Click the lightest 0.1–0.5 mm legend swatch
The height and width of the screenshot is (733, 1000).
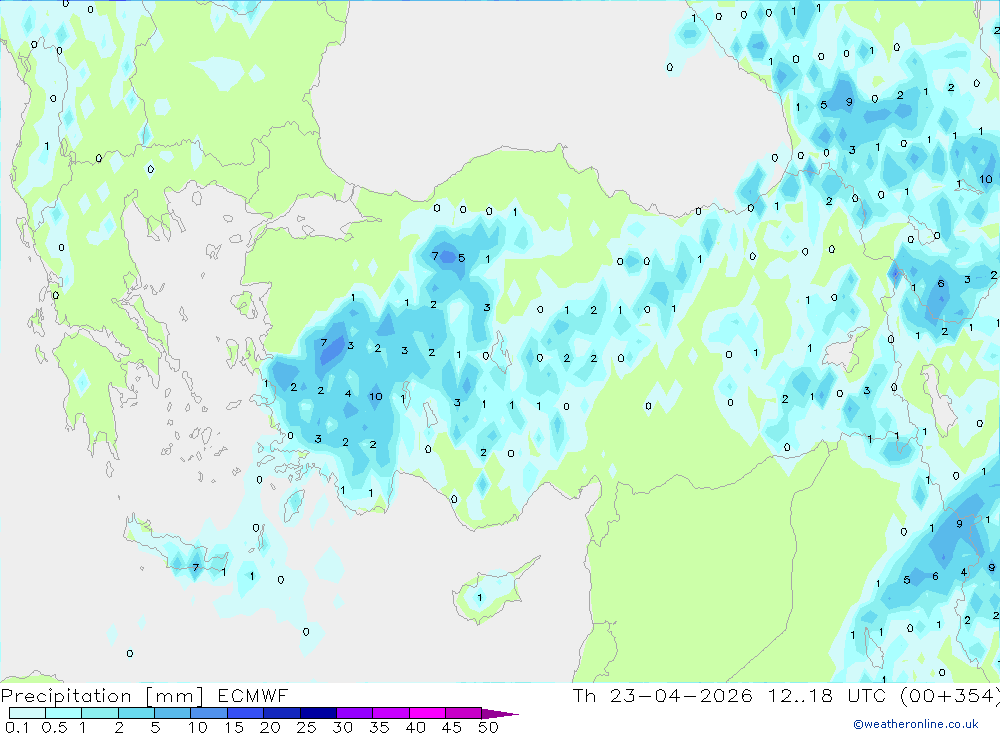point(27,713)
